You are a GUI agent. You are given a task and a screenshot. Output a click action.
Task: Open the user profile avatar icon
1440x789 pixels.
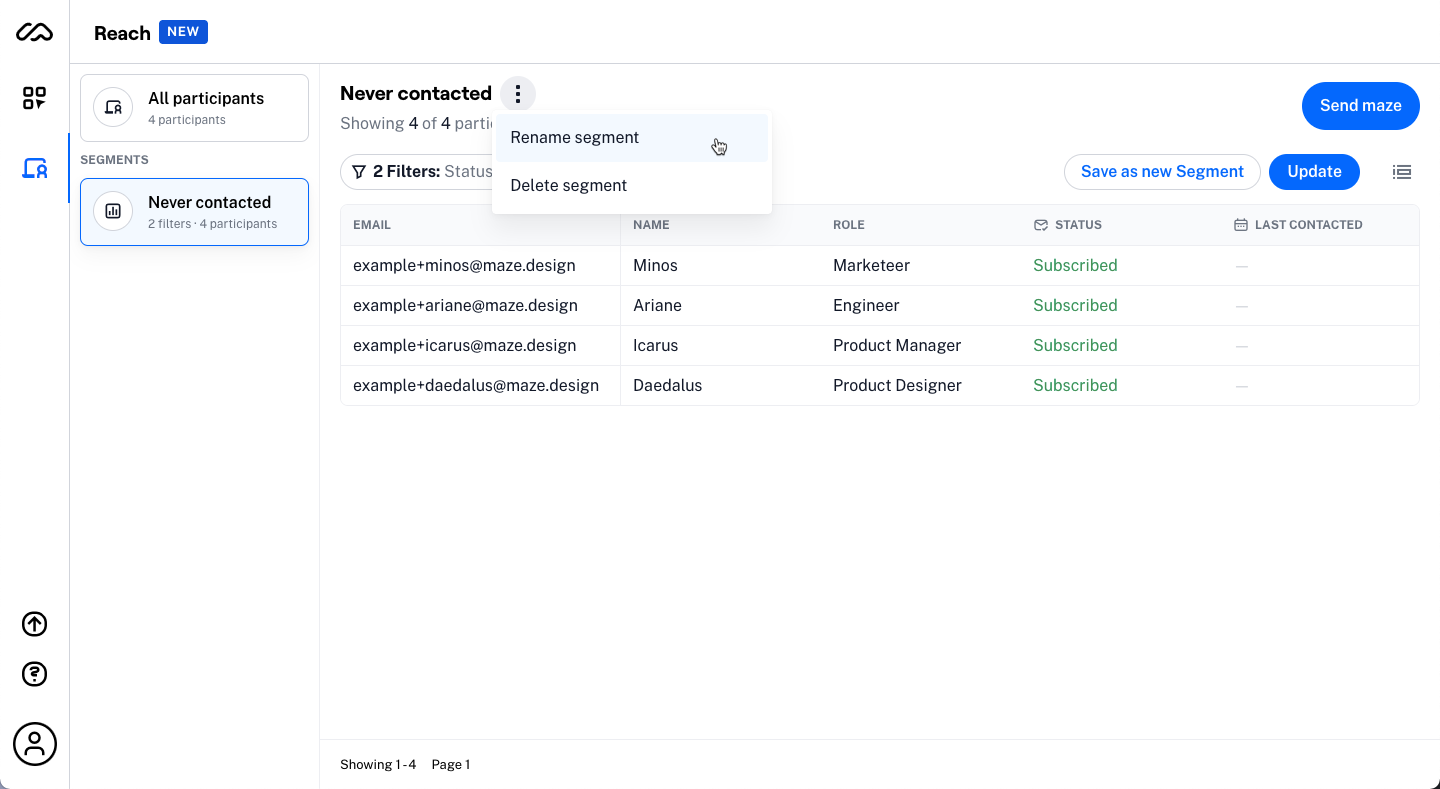click(x=34, y=744)
